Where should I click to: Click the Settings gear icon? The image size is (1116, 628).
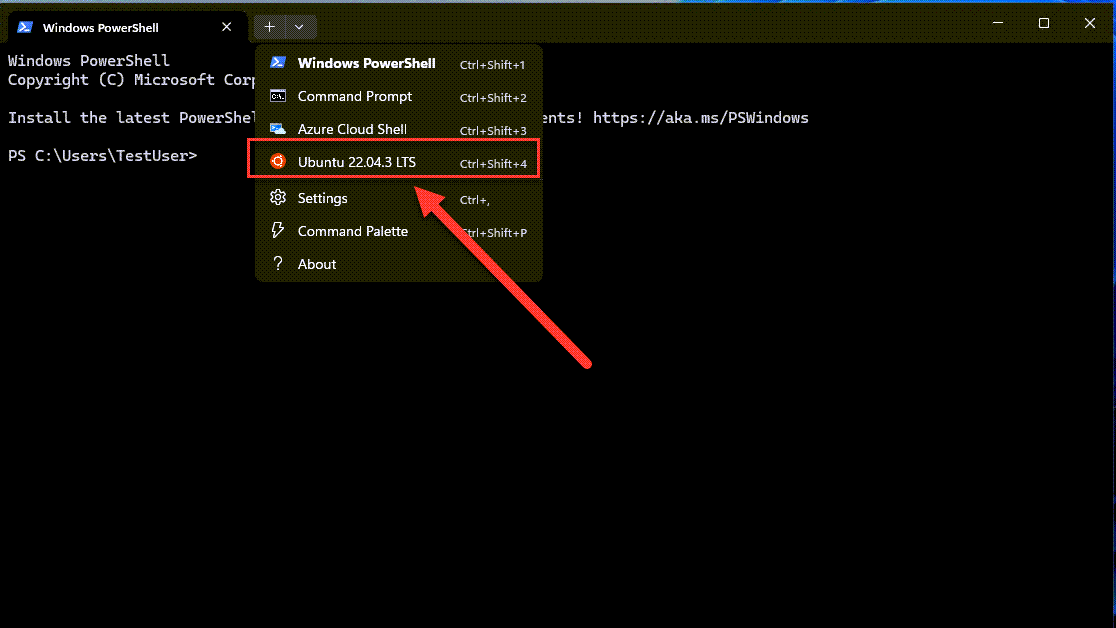[x=278, y=197]
